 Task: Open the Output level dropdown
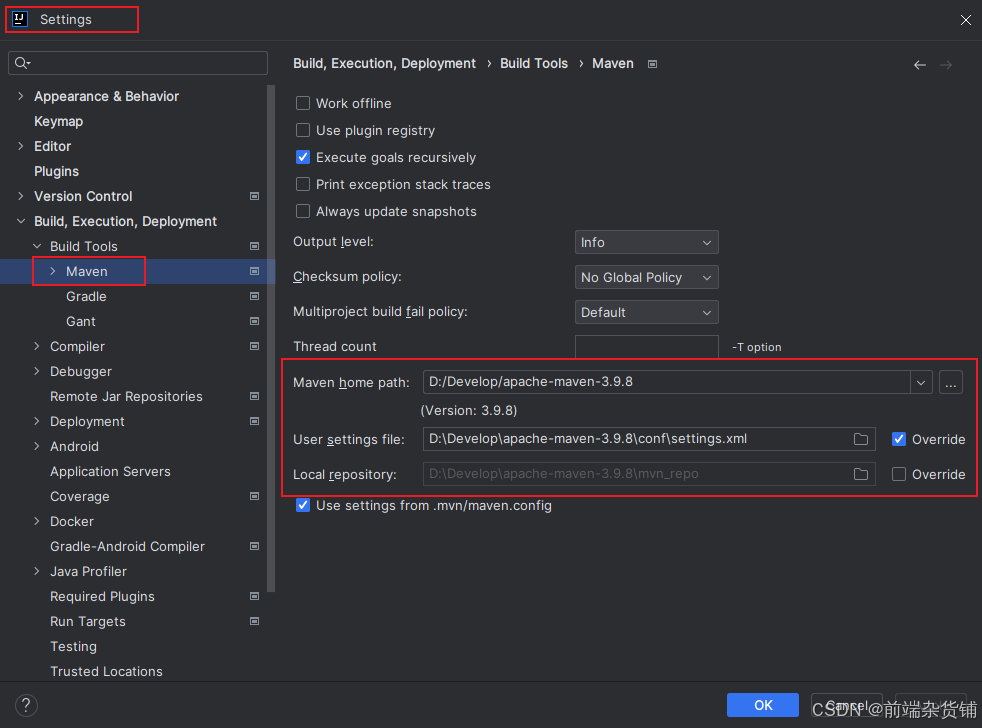pyautogui.click(x=646, y=242)
